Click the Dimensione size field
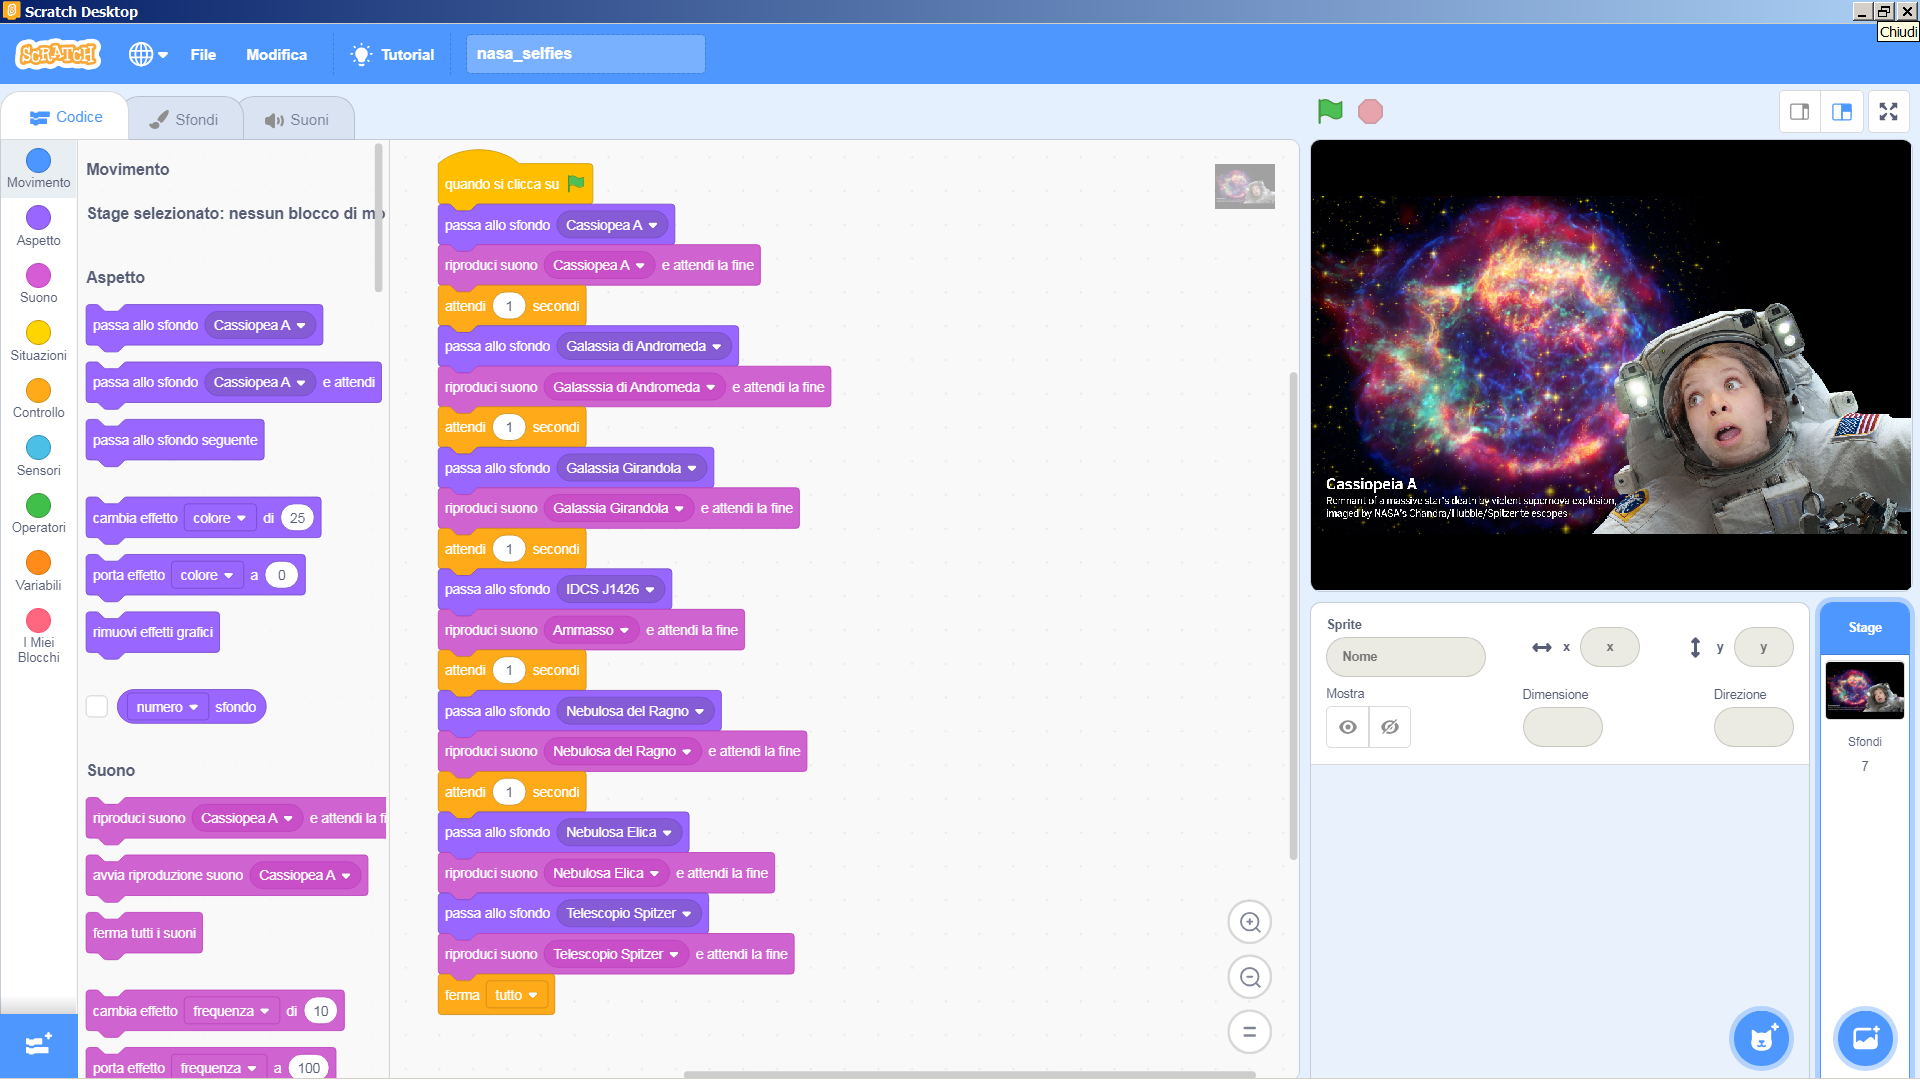This screenshot has width=1920, height=1080. coord(1562,727)
